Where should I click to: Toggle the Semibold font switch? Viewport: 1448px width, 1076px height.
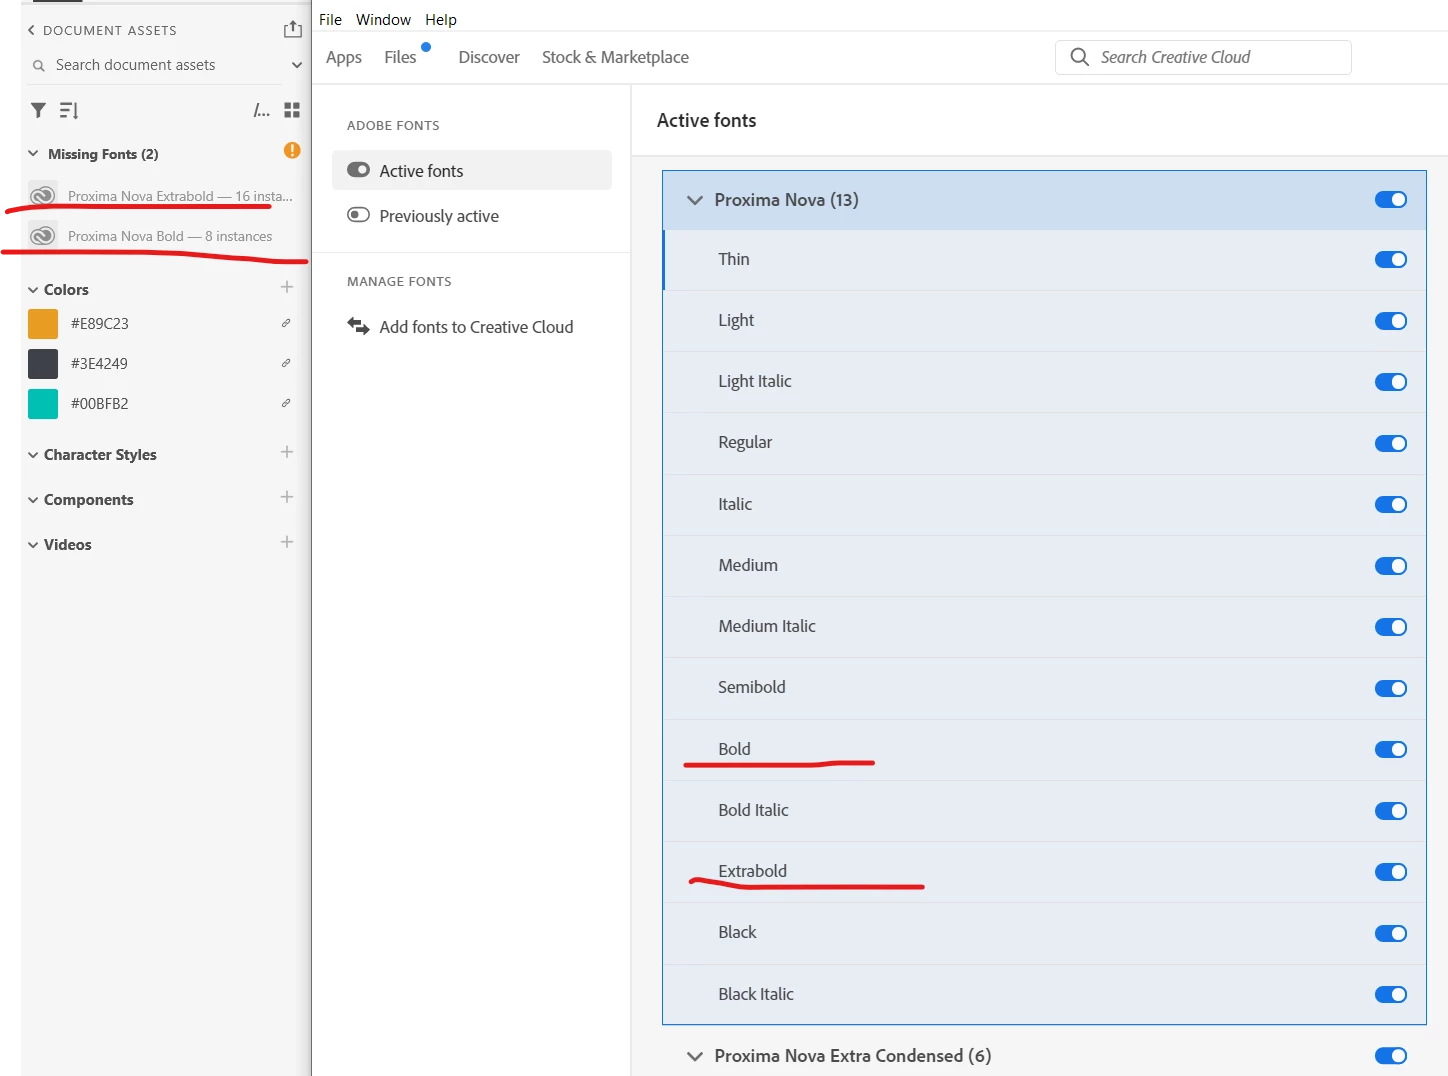tap(1391, 688)
